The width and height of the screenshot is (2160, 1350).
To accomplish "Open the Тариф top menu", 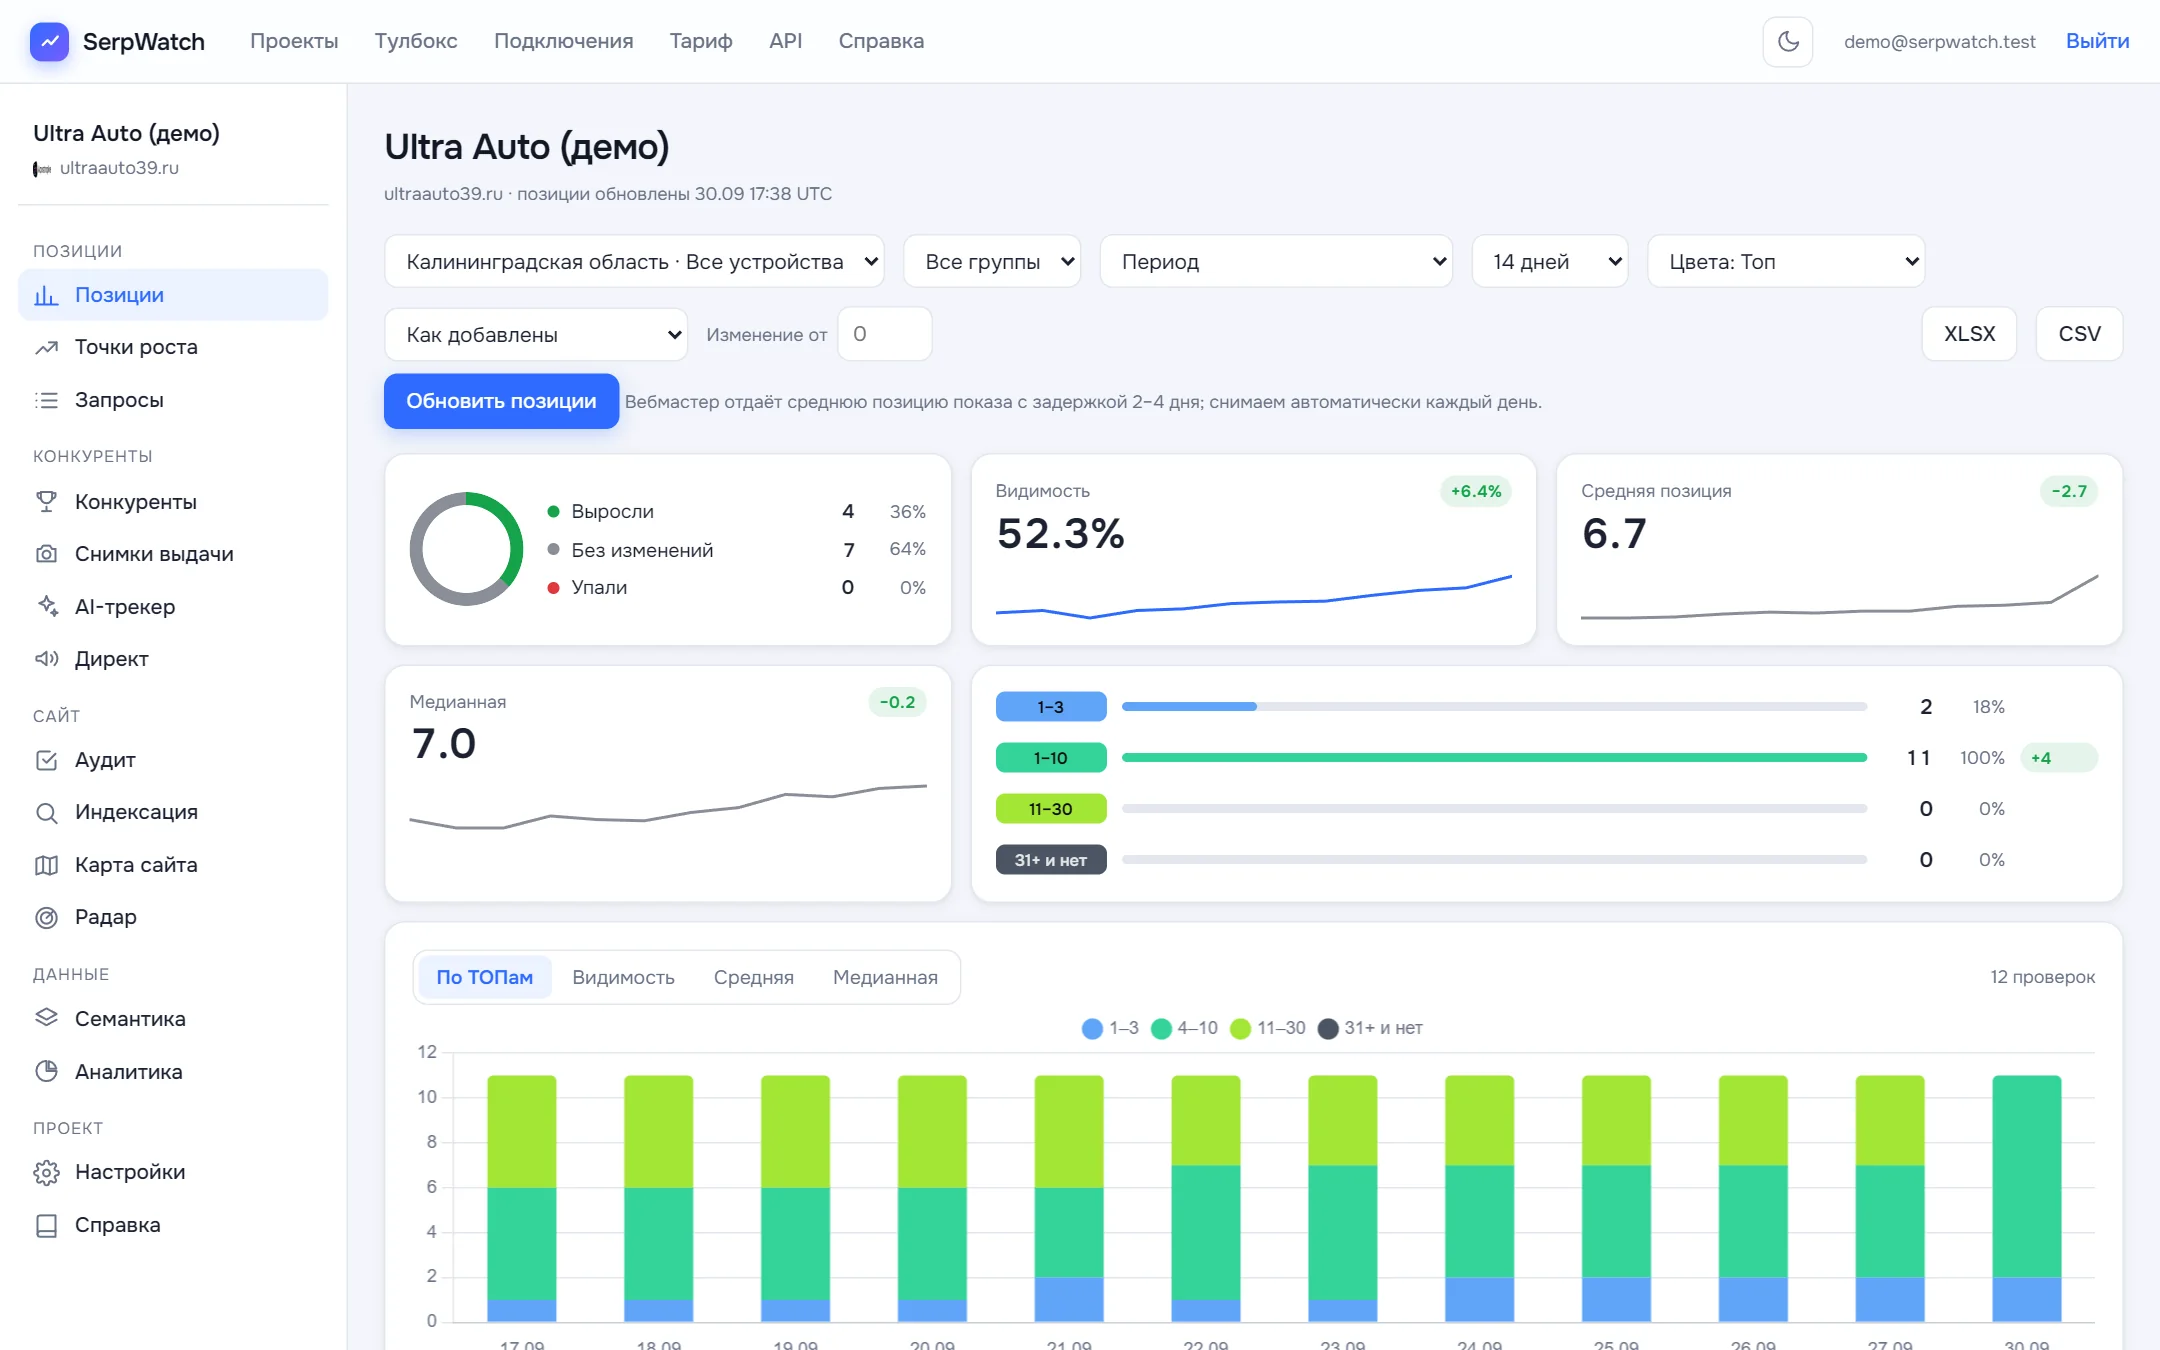I will click(701, 41).
